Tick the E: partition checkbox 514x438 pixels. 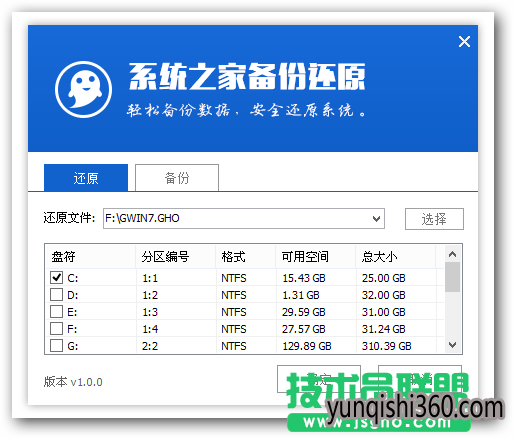tap(56, 312)
